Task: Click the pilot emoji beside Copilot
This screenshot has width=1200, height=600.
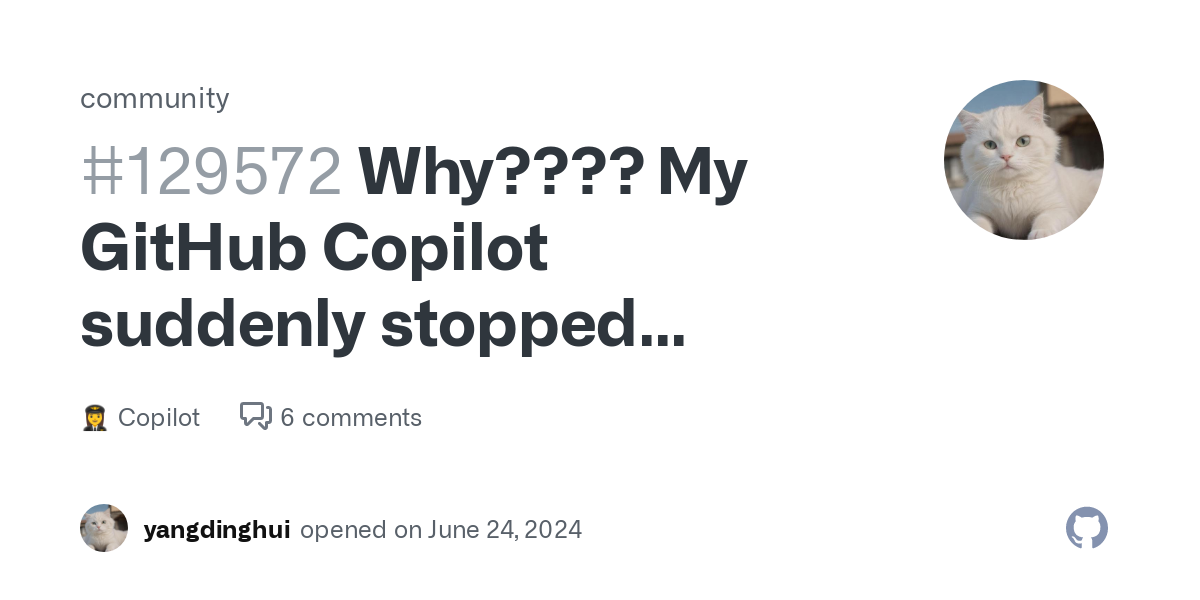Action: pyautogui.click(x=94, y=417)
